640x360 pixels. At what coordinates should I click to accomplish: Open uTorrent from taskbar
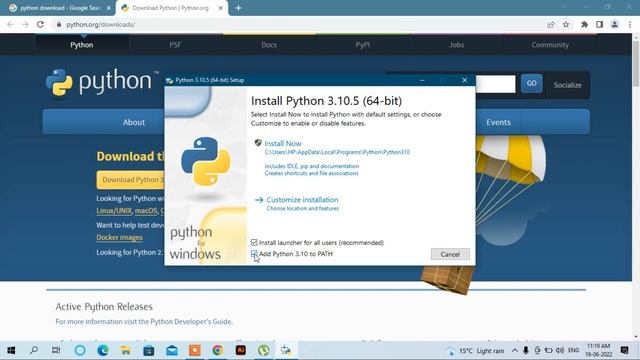[x=264, y=350]
